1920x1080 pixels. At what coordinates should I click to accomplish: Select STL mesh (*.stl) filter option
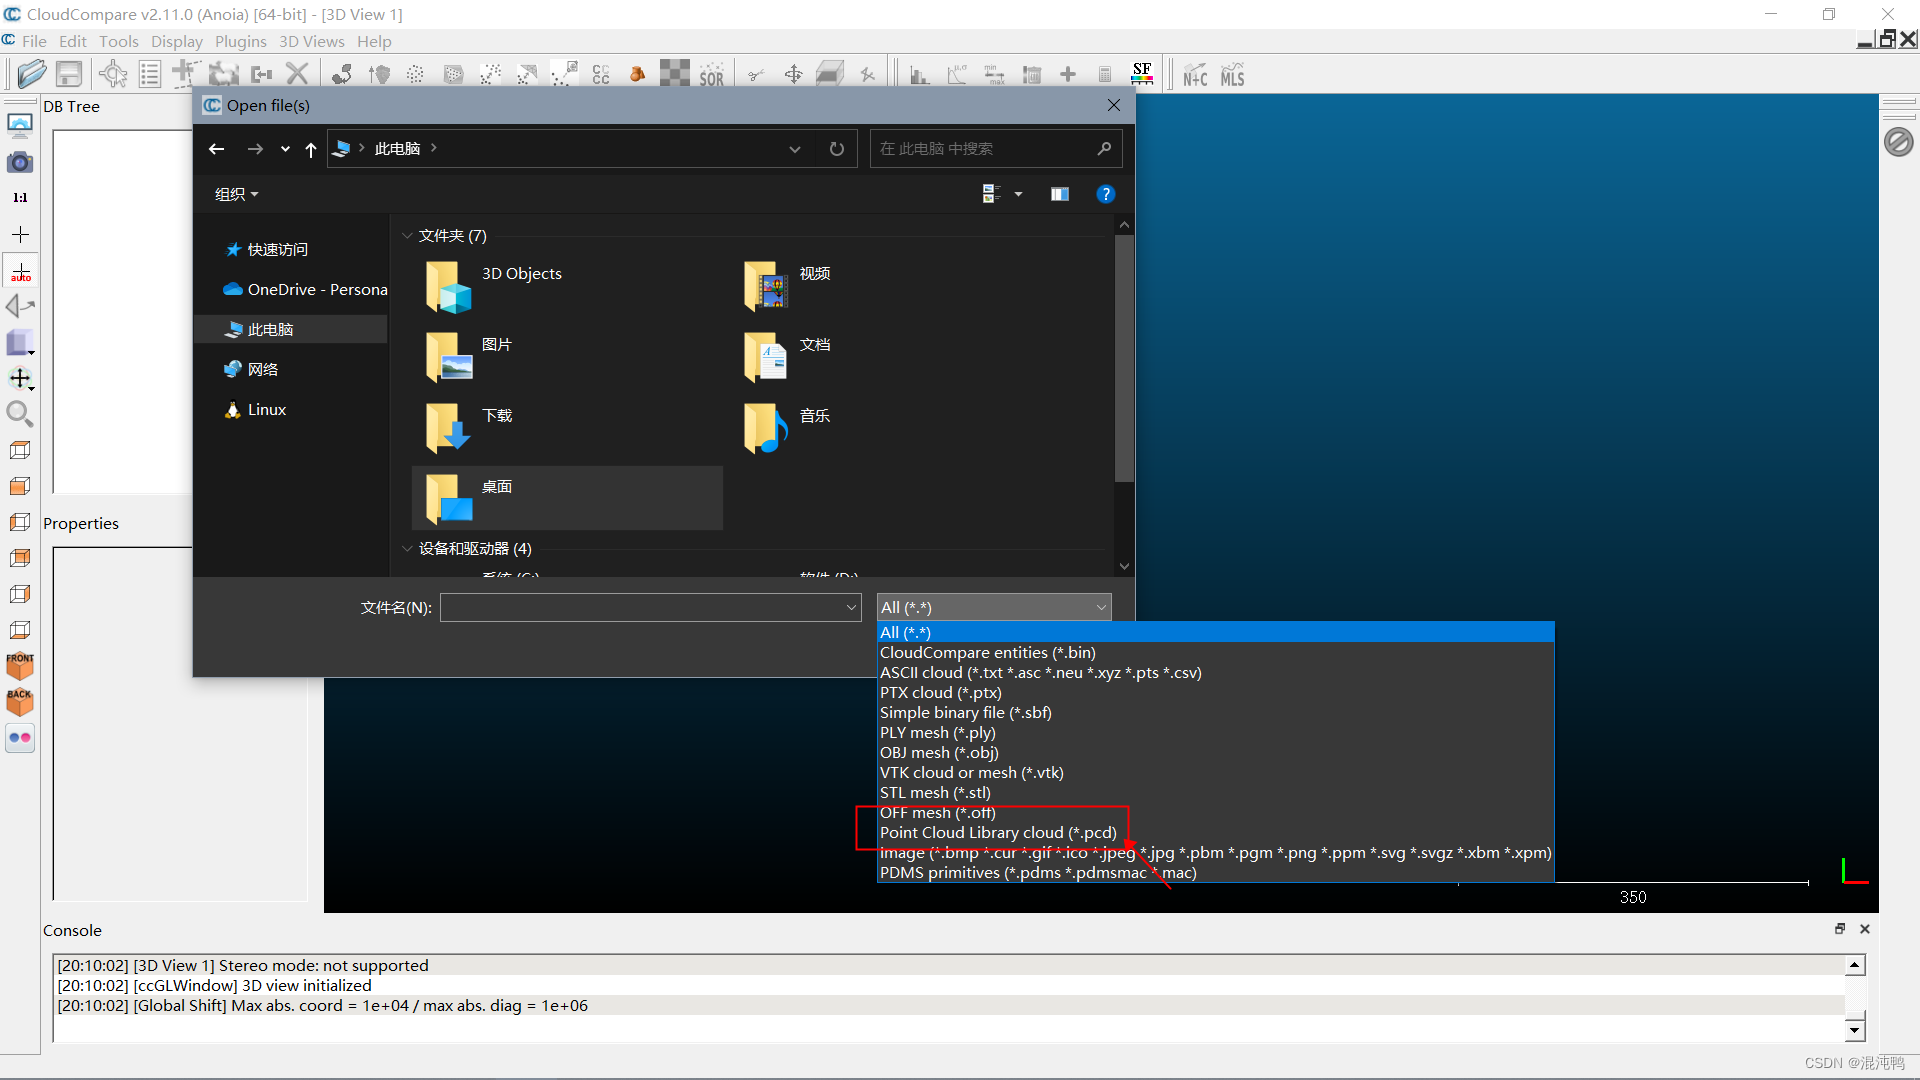click(x=1215, y=792)
